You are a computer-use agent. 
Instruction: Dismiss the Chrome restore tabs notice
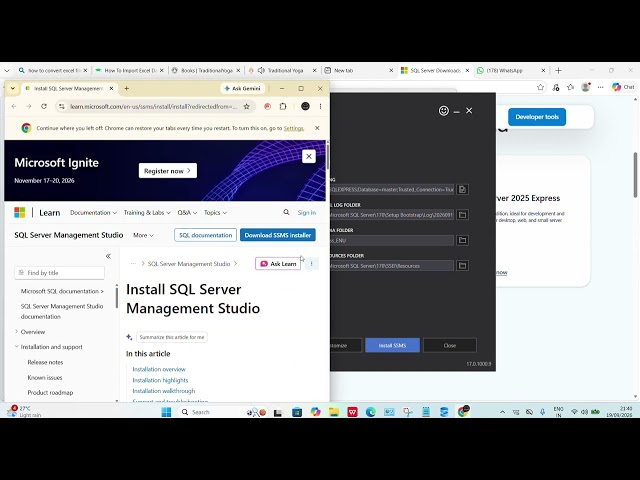317,128
